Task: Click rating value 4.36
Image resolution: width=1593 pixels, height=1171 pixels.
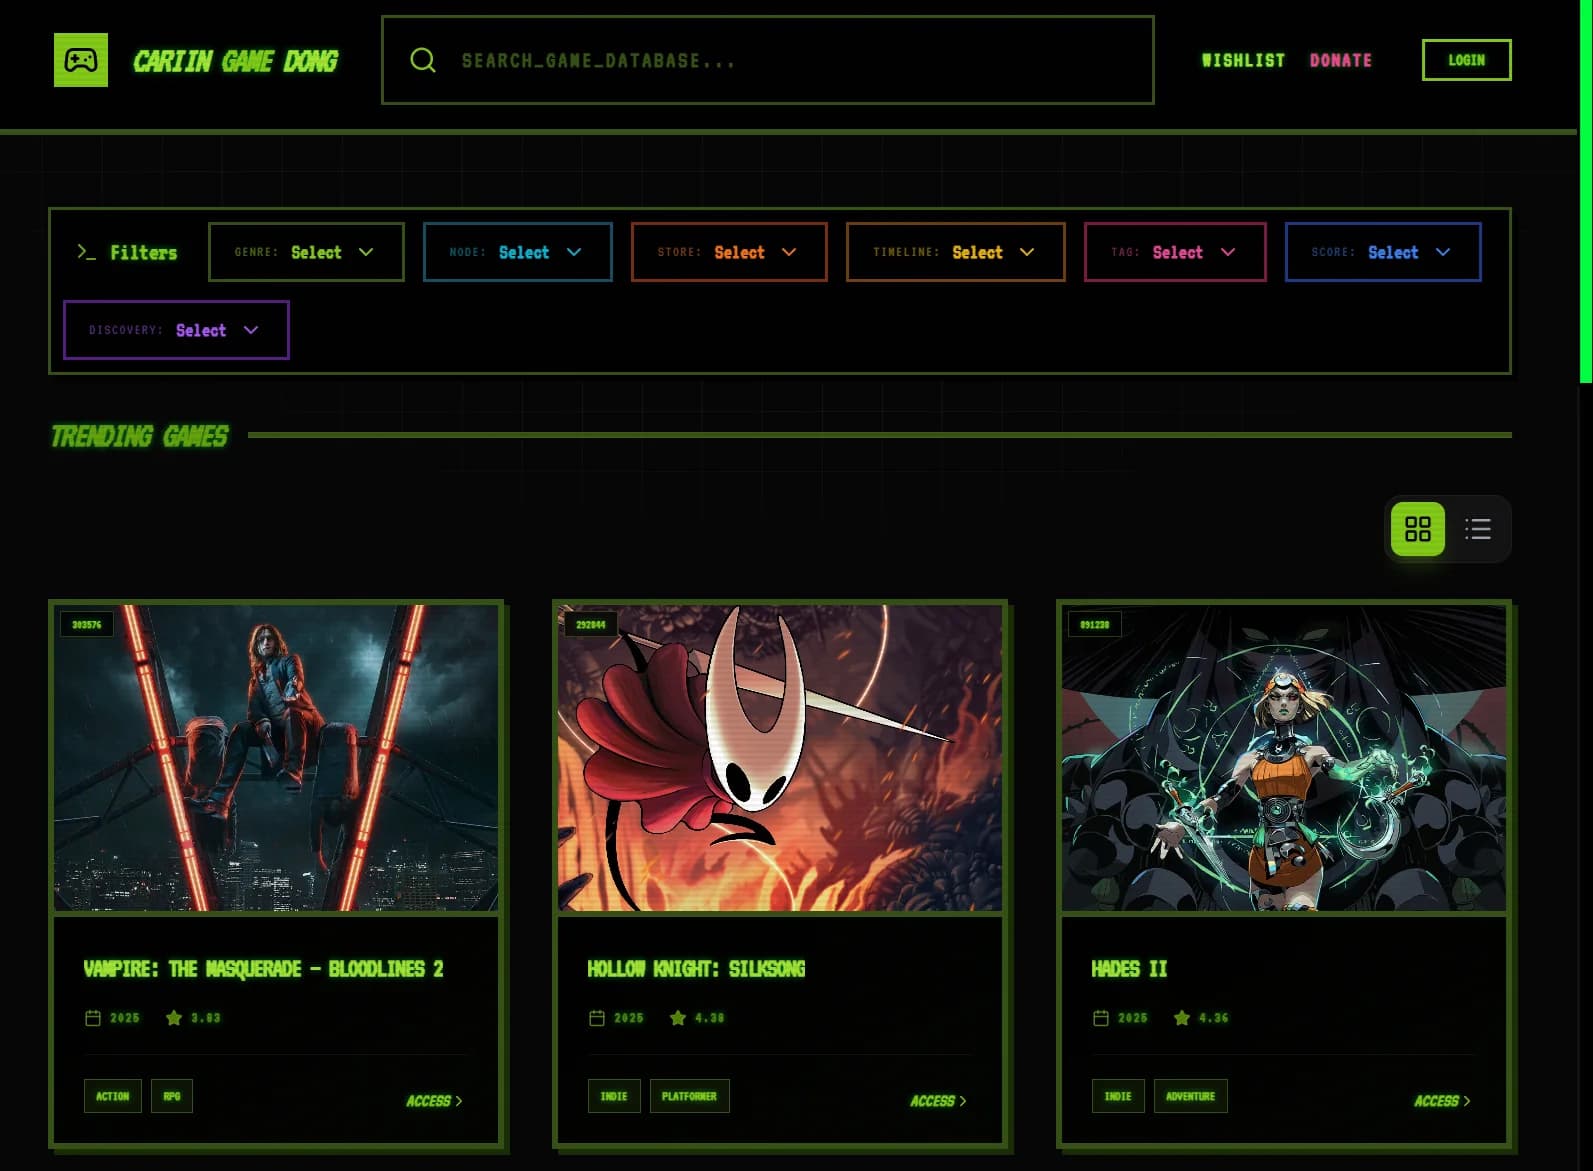Action: (x=1214, y=1018)
